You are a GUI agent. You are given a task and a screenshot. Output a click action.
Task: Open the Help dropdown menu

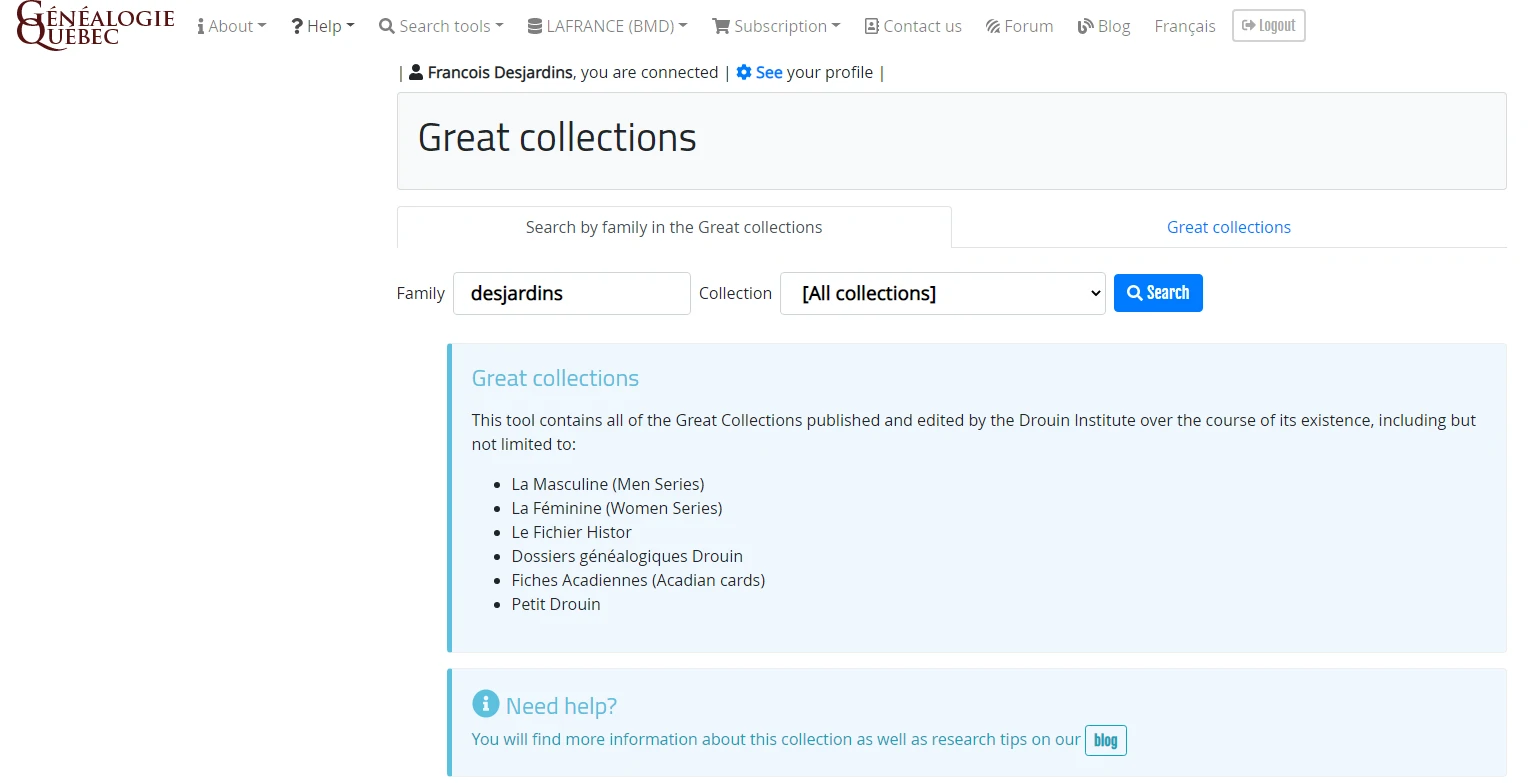pyautogui.click(x=323, y=26)
